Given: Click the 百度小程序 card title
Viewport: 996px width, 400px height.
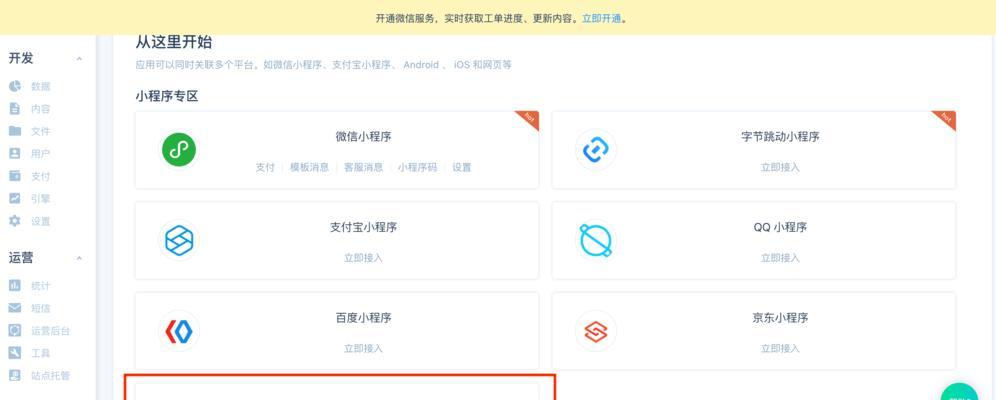Looking at the screenshot, I should 363,317.
